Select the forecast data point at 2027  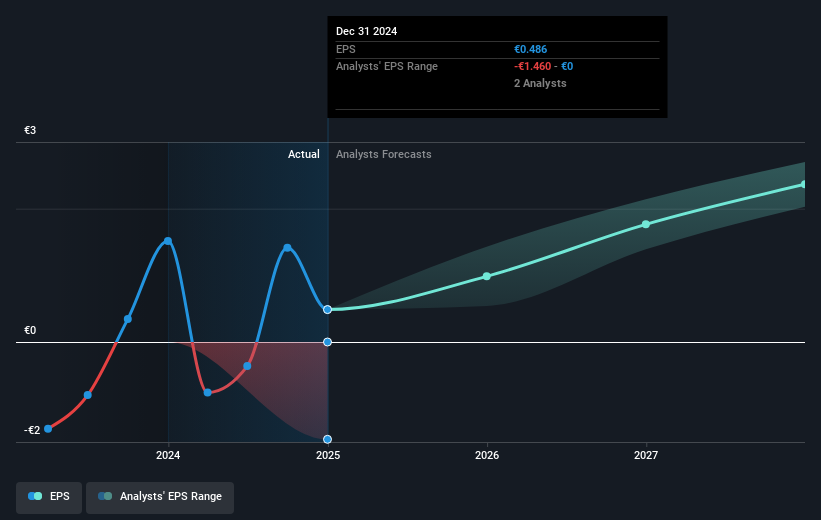[x=646, y=224]
